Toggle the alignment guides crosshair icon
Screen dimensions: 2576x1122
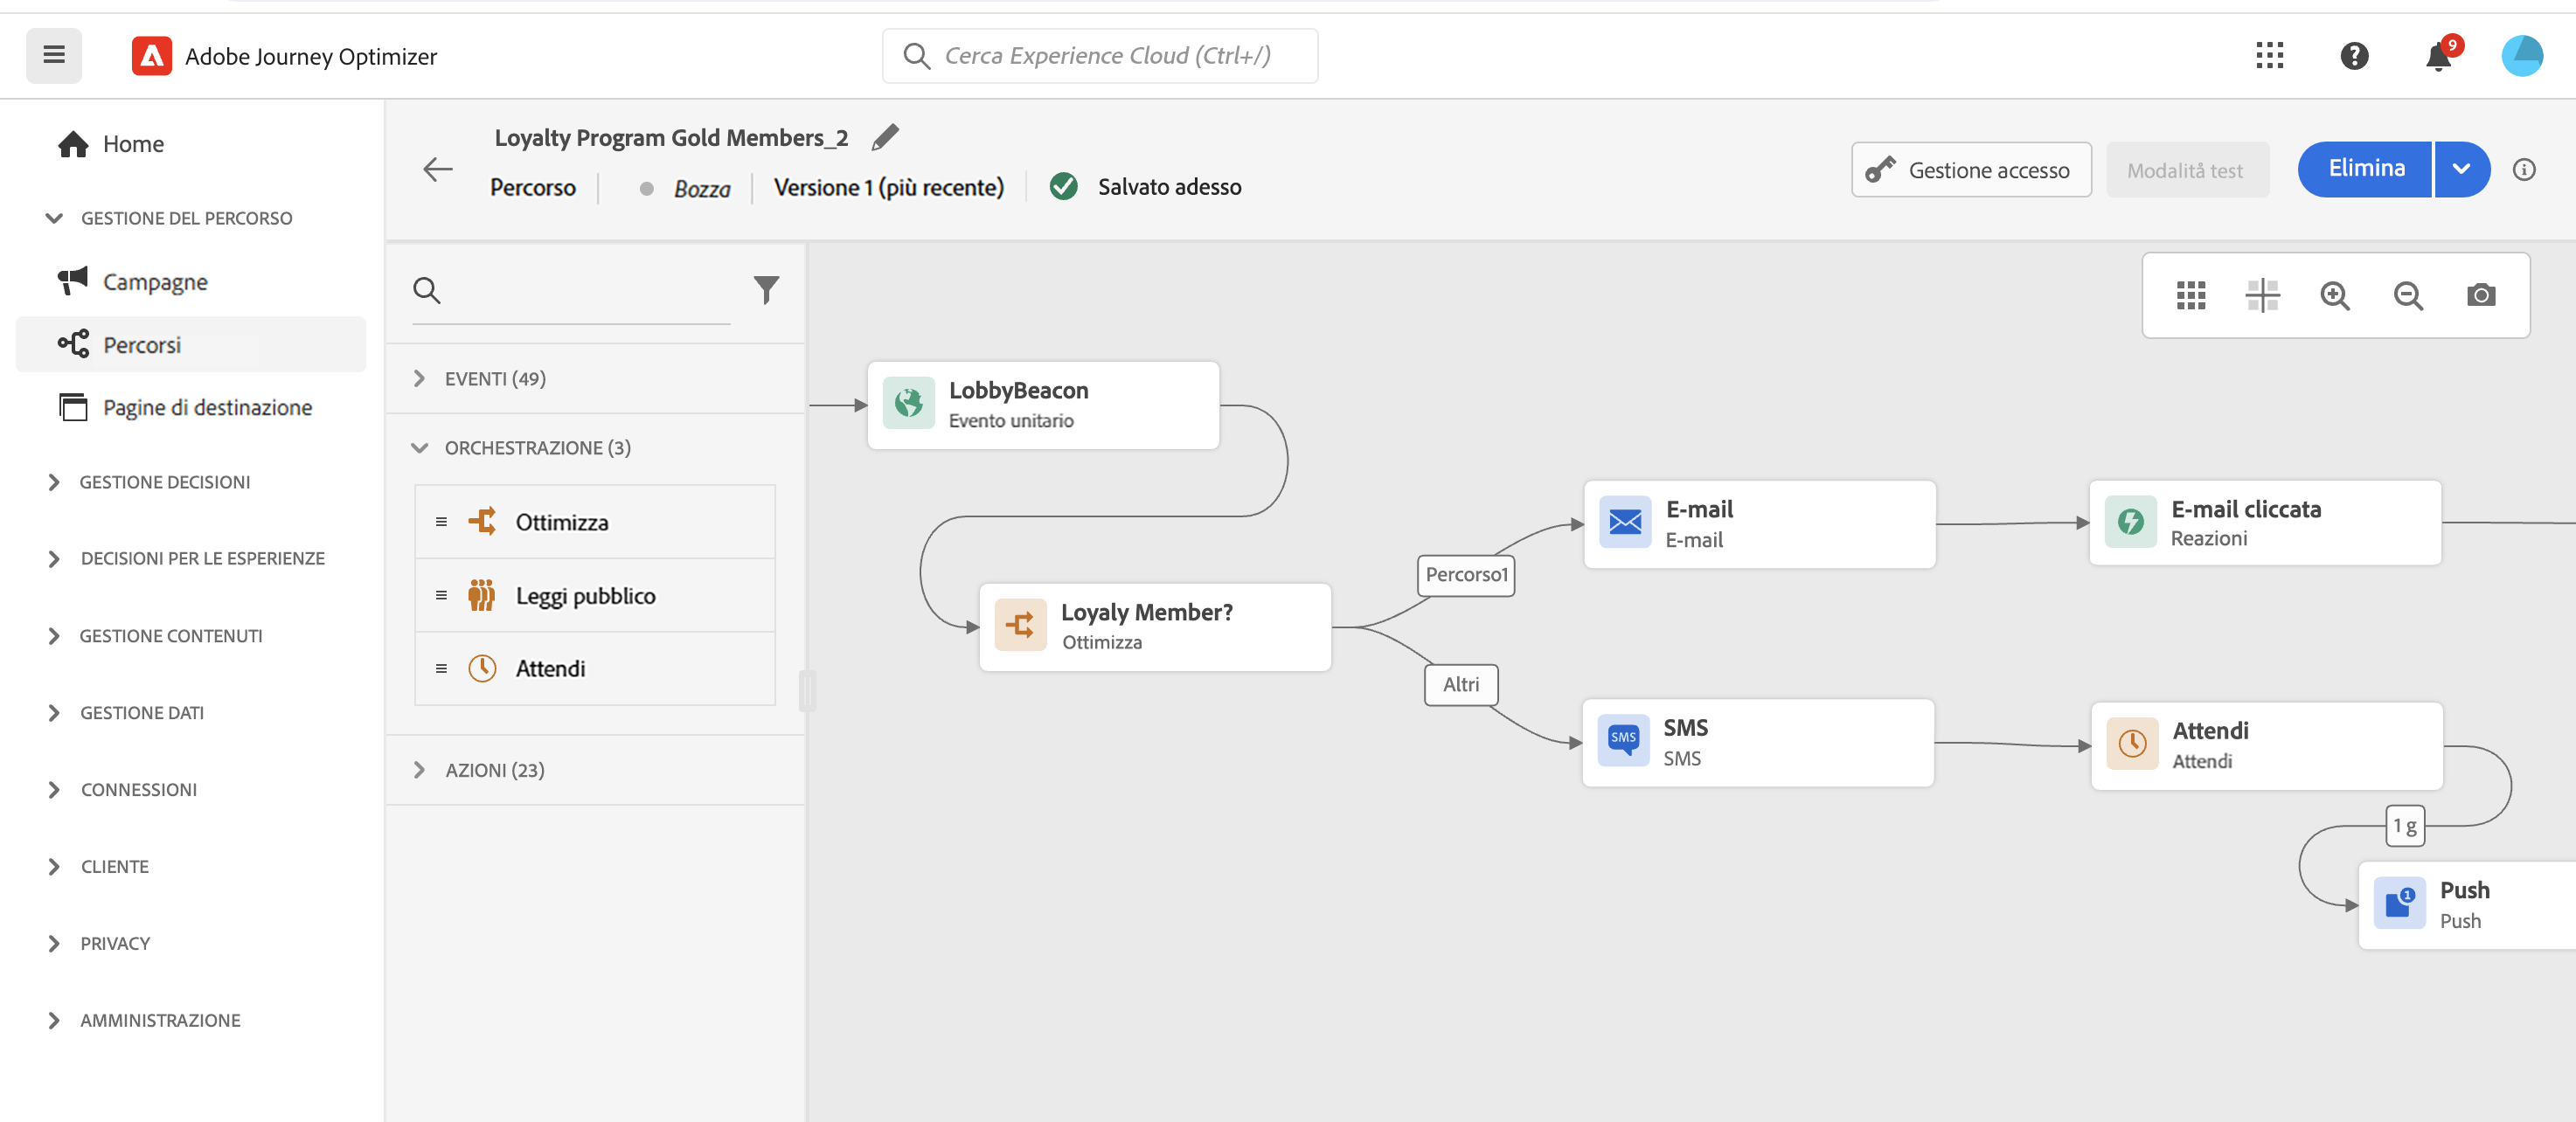(2262, 295)
